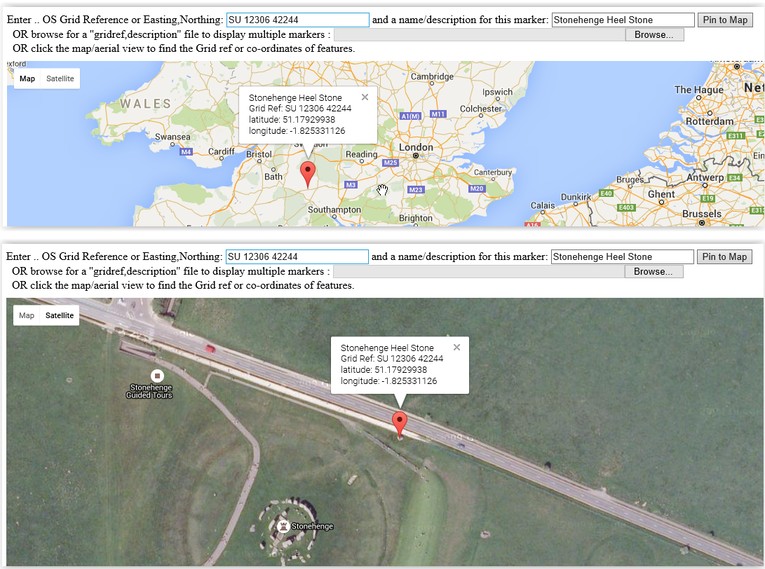765x569 pixels.
Task: Click the lower Browse... button
Action: [x=653, y=271]
